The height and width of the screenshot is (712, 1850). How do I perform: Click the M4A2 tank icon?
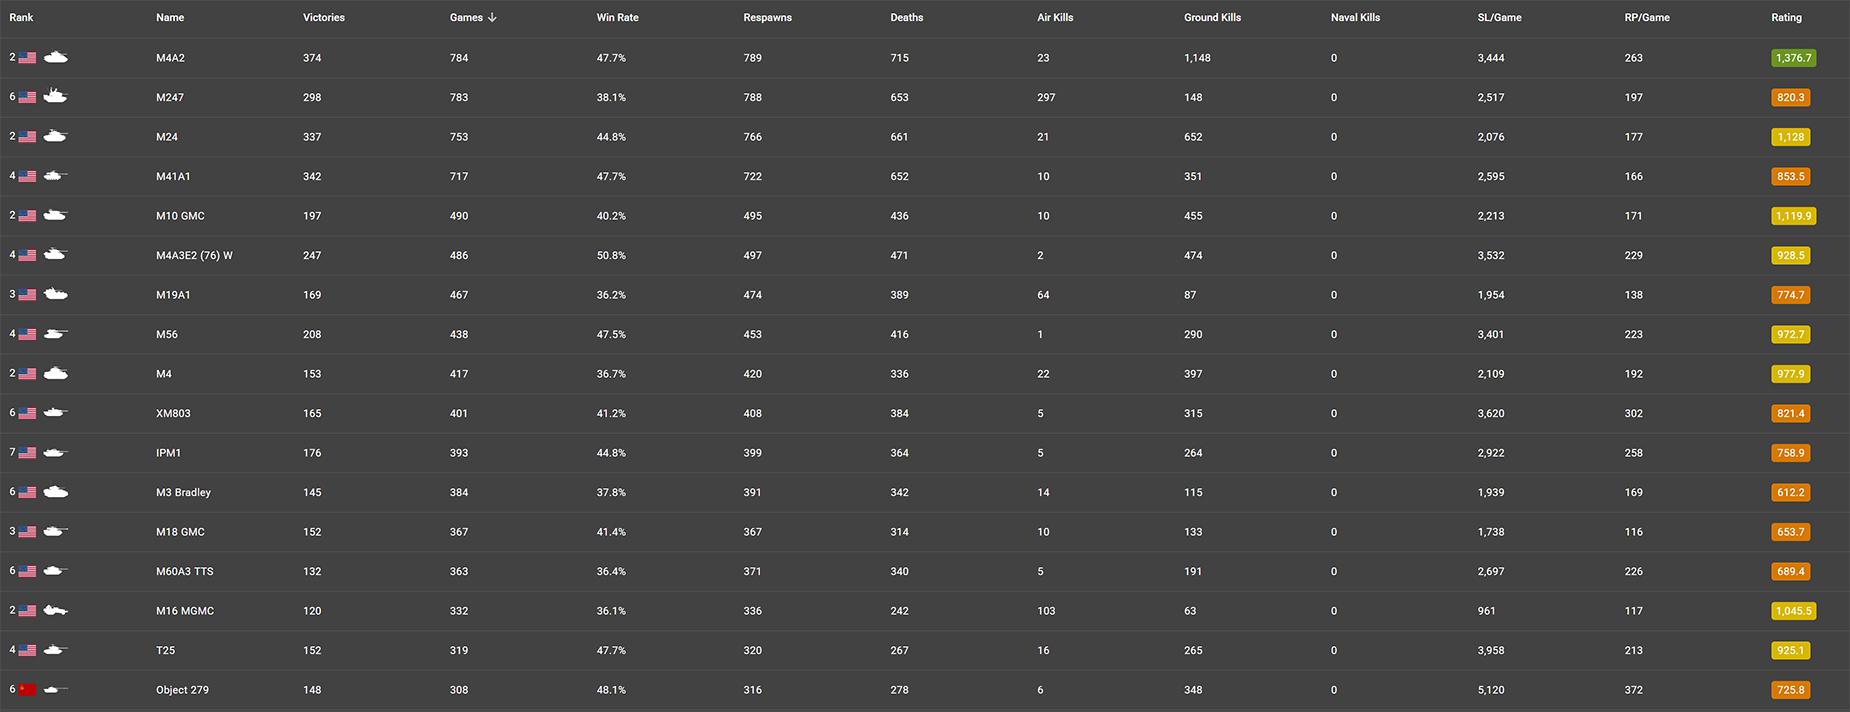click(x=56, y=57)
